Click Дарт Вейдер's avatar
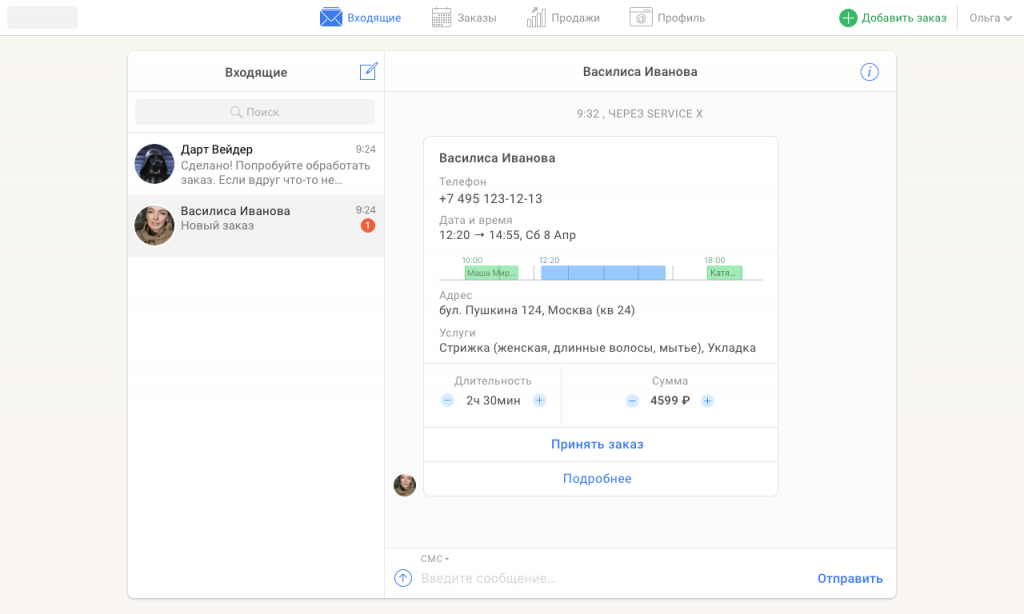This screenshot has width=1024, height=614. coord(154,164)
